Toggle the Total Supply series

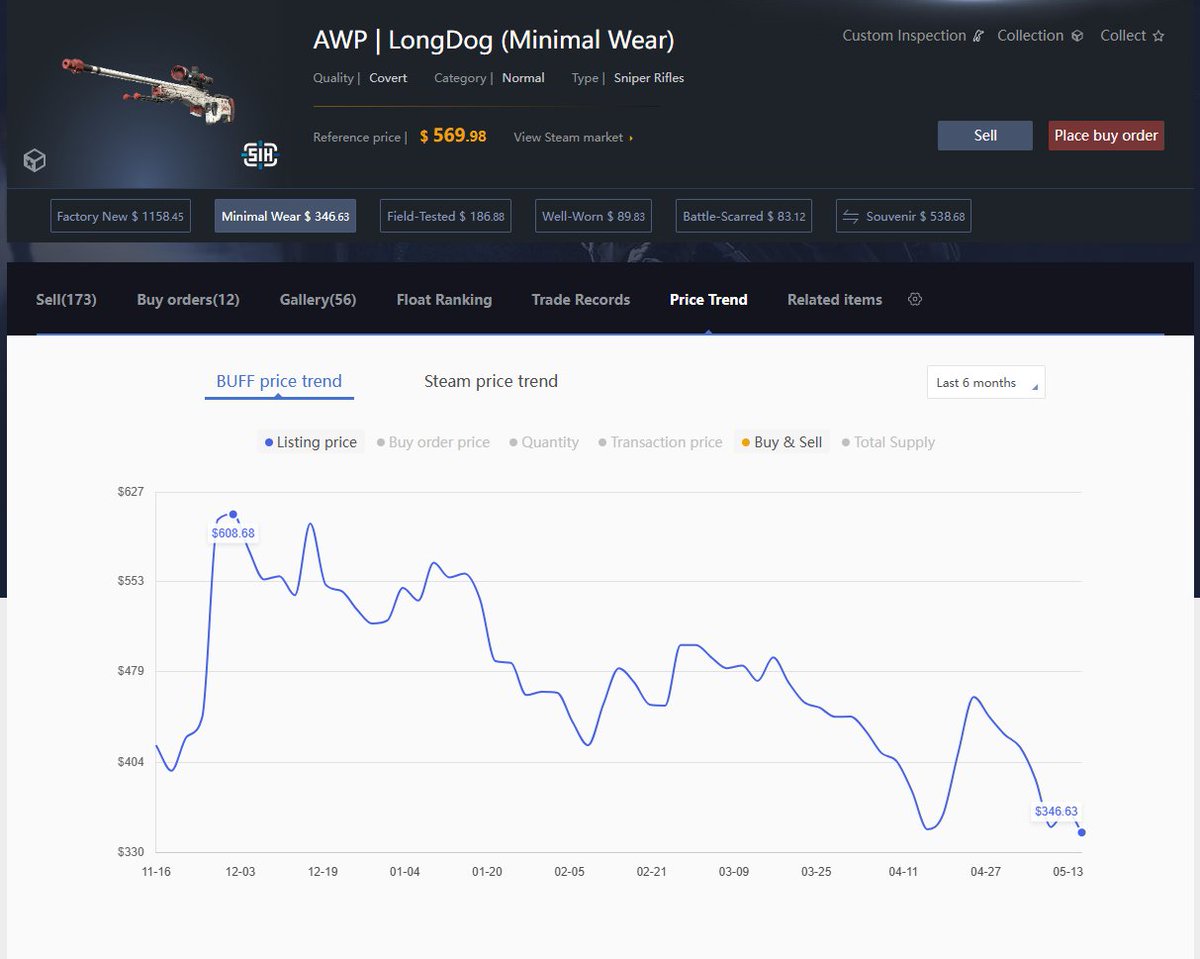pyautogui.click(x=888, y=442)
